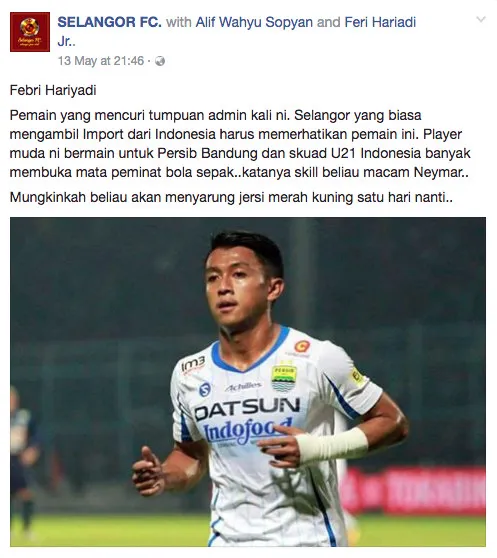Click the globe public-audience icon

click(x=160, y=61)
